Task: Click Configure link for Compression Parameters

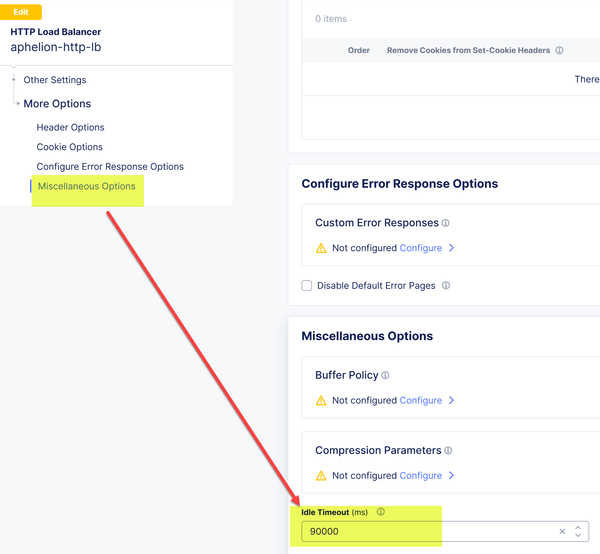Action: (420, 476)
